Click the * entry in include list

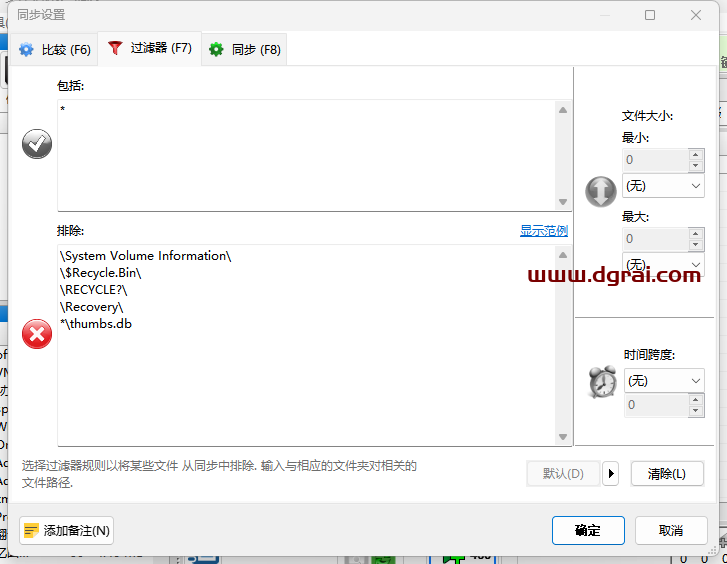click(x=63, y=109)
